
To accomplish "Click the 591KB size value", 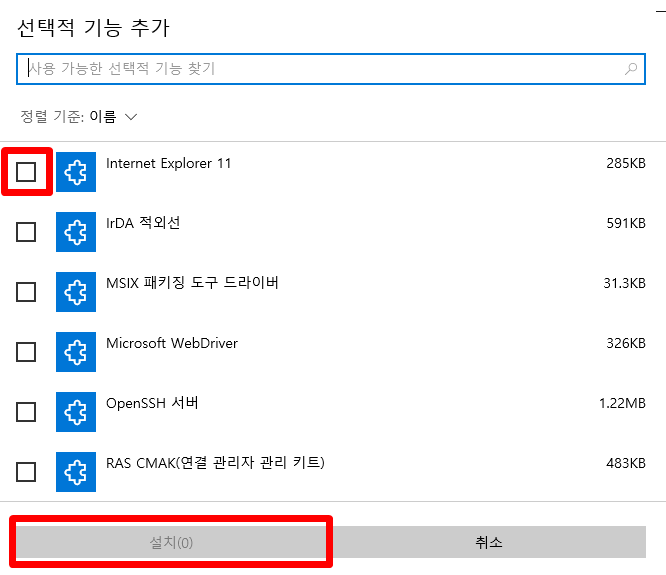I will click(x=626, y=223).
